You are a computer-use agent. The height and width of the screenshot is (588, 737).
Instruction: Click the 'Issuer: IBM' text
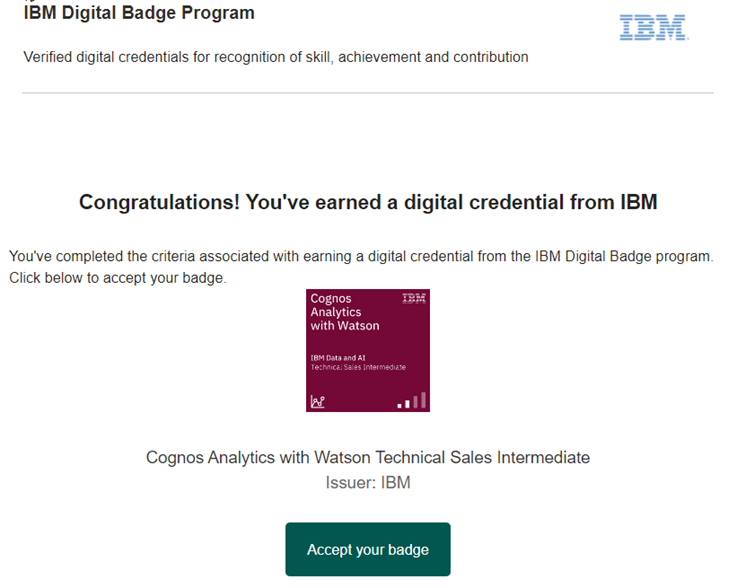[368, 483]
